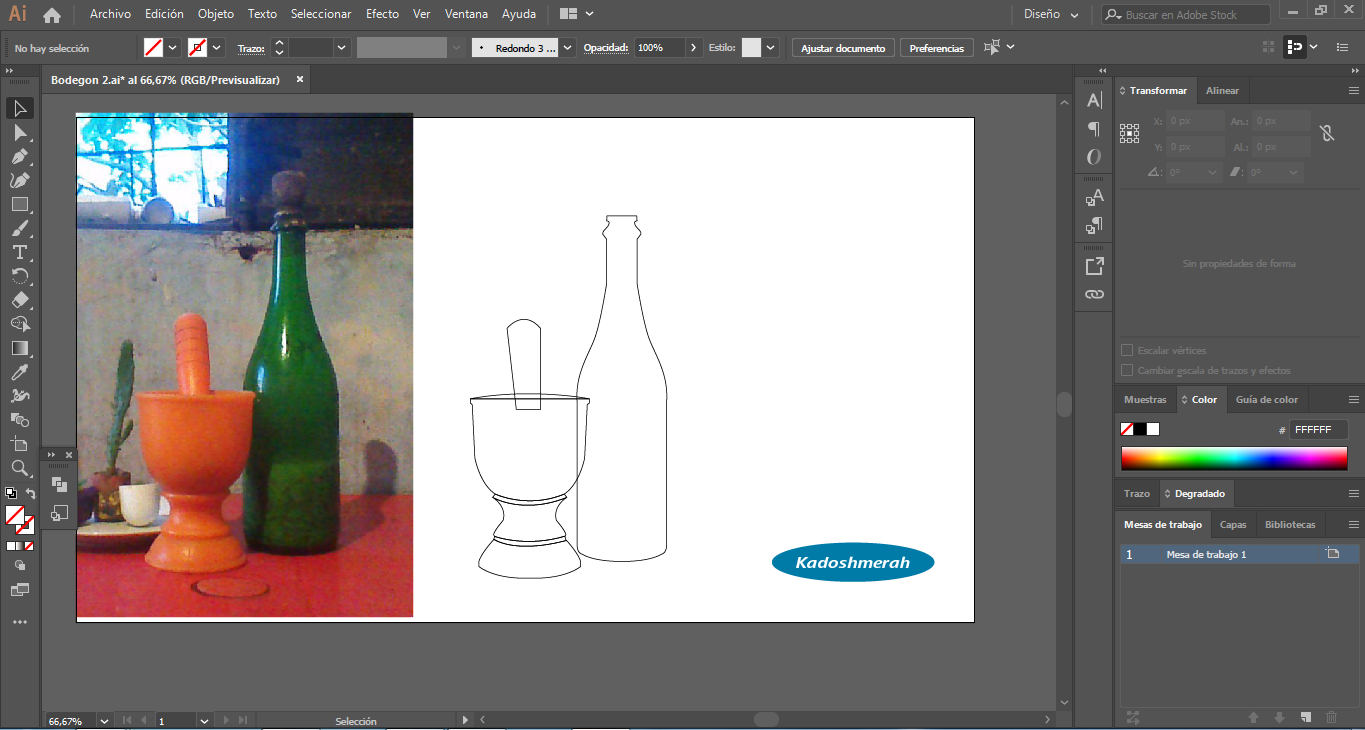Swap fill and stroke colors arrow
Image resolution: width=1365 pixels, height=730 pixels.
click(30, 493)
